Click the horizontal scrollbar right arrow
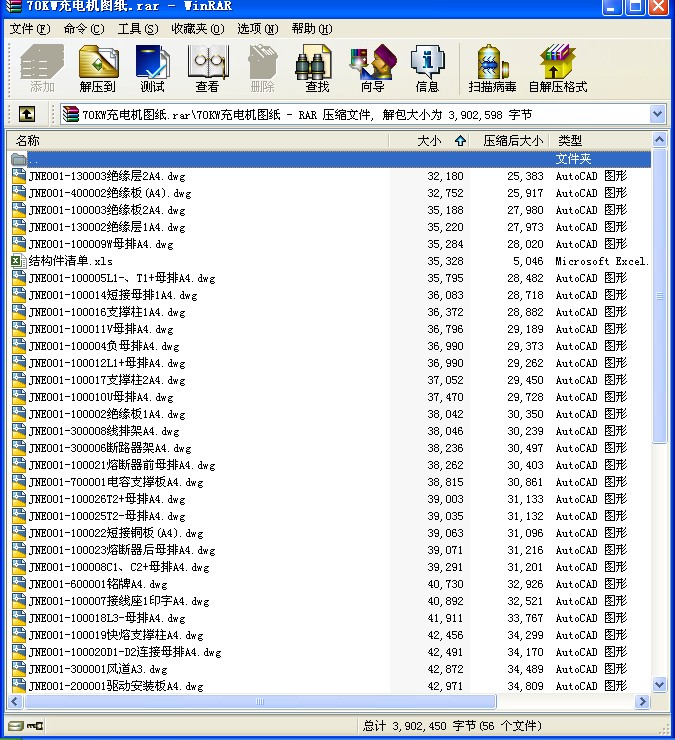This screenshot has height=740, width=675. pos(642,701)
